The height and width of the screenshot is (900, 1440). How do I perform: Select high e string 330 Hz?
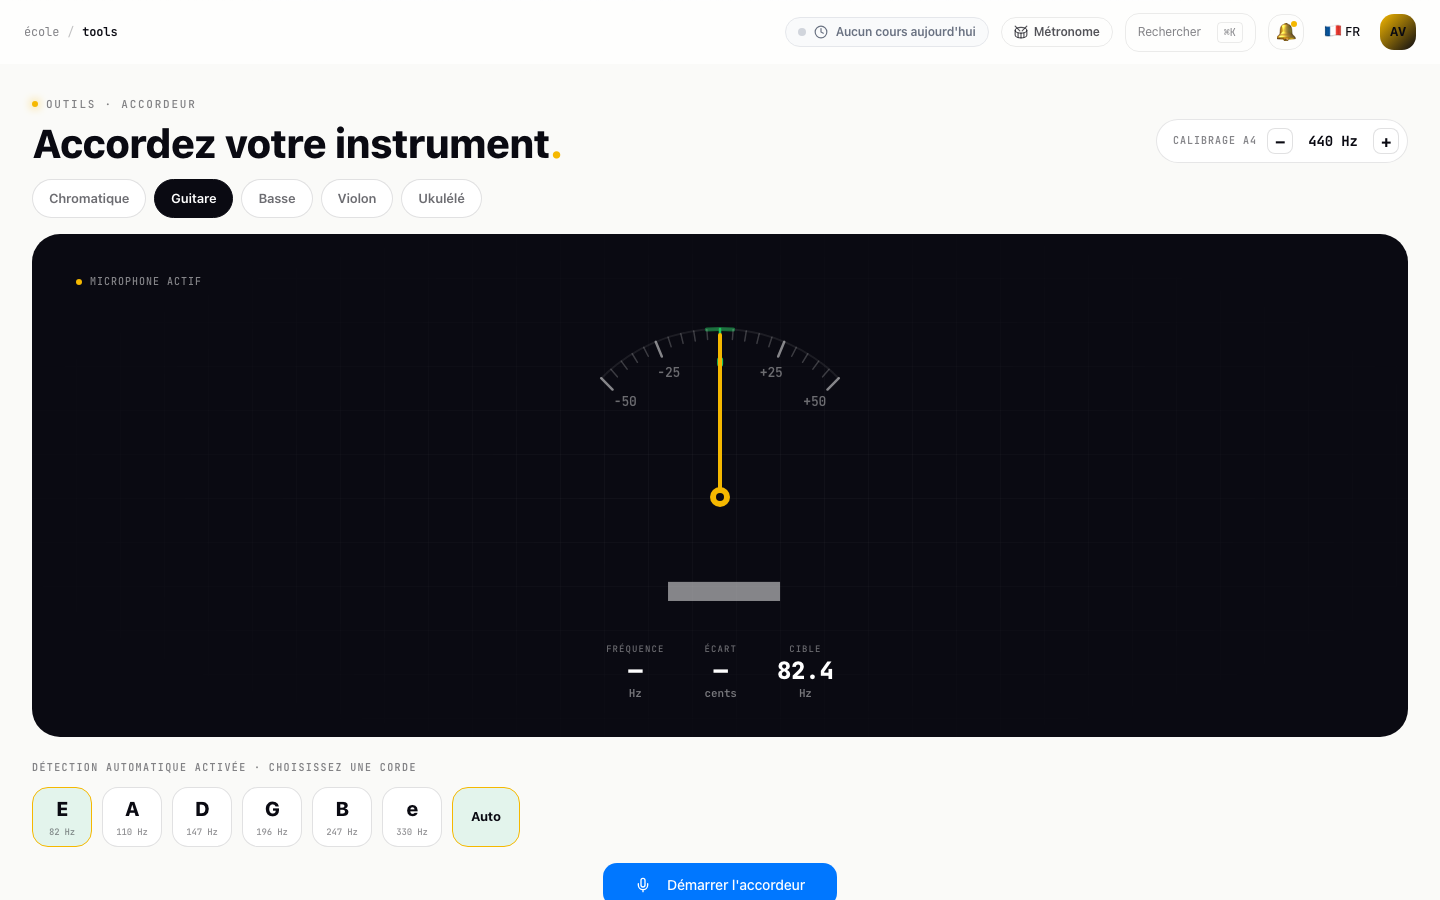click(412, 817)
